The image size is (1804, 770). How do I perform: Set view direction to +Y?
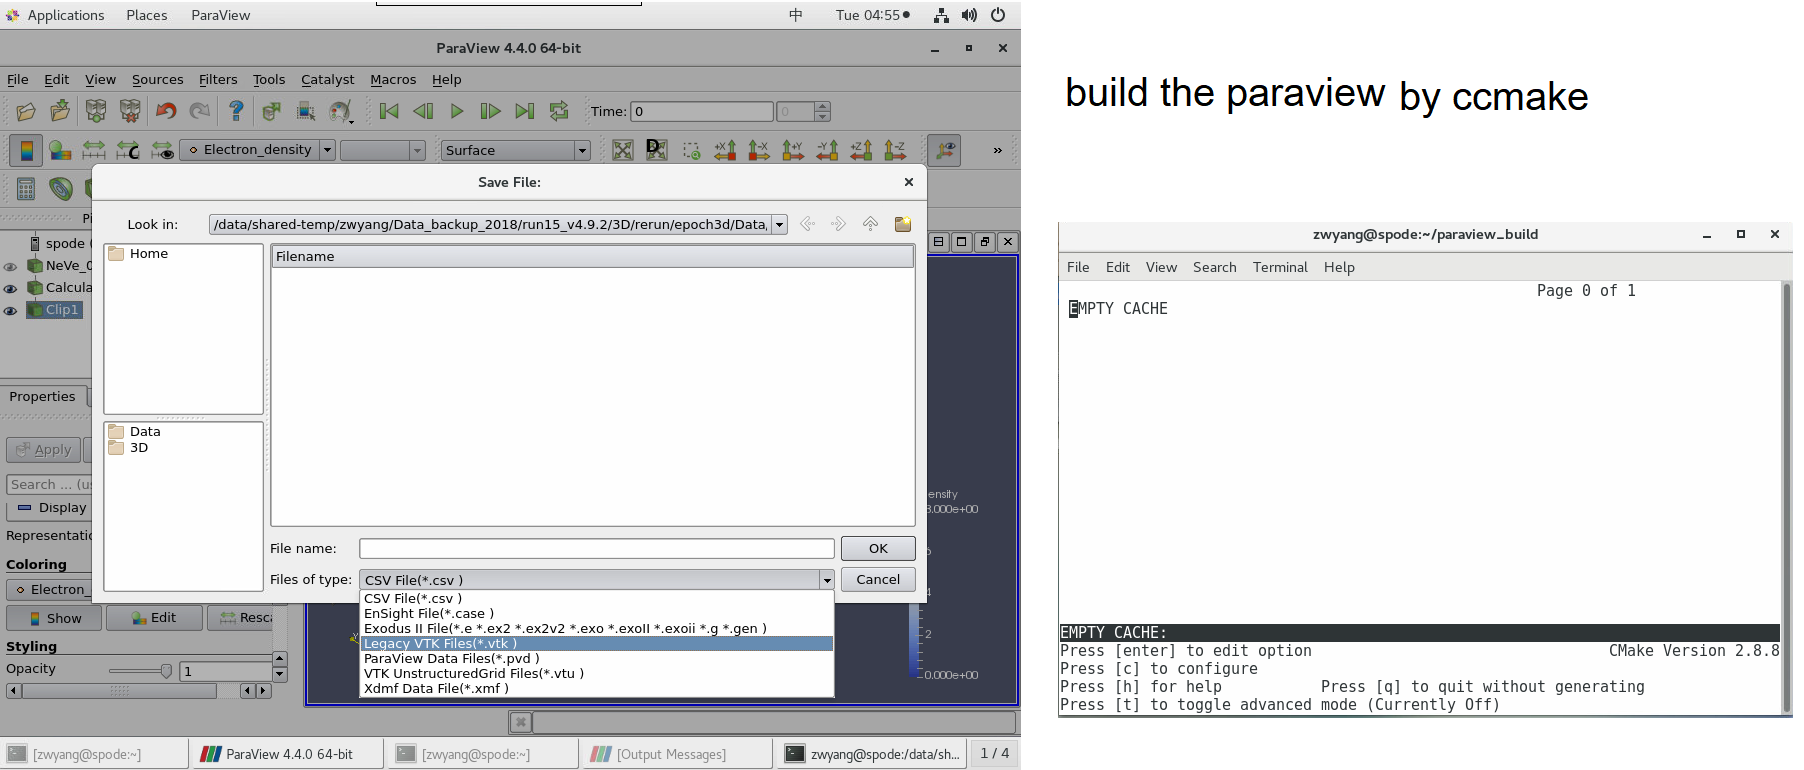tap(793, 150)
